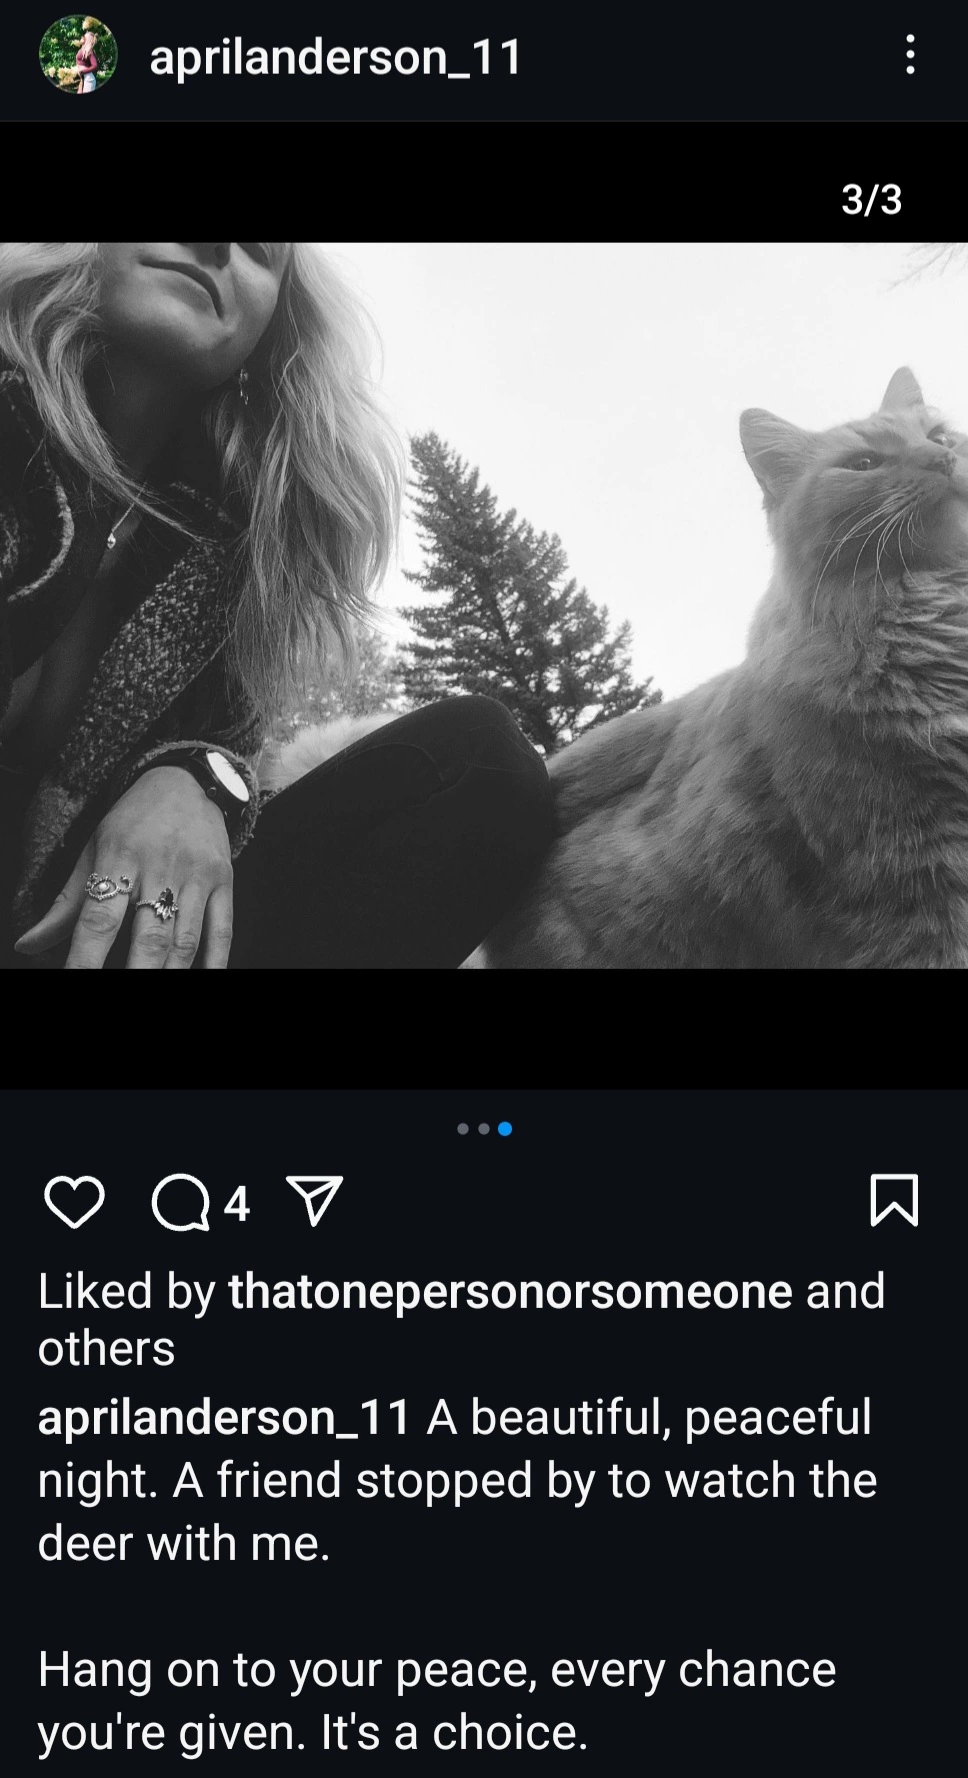Open the thatonepersonorsomeone profile link
Image resolution: width=968 pixels, height=1778 pixels.
(x=511, y=1291)
